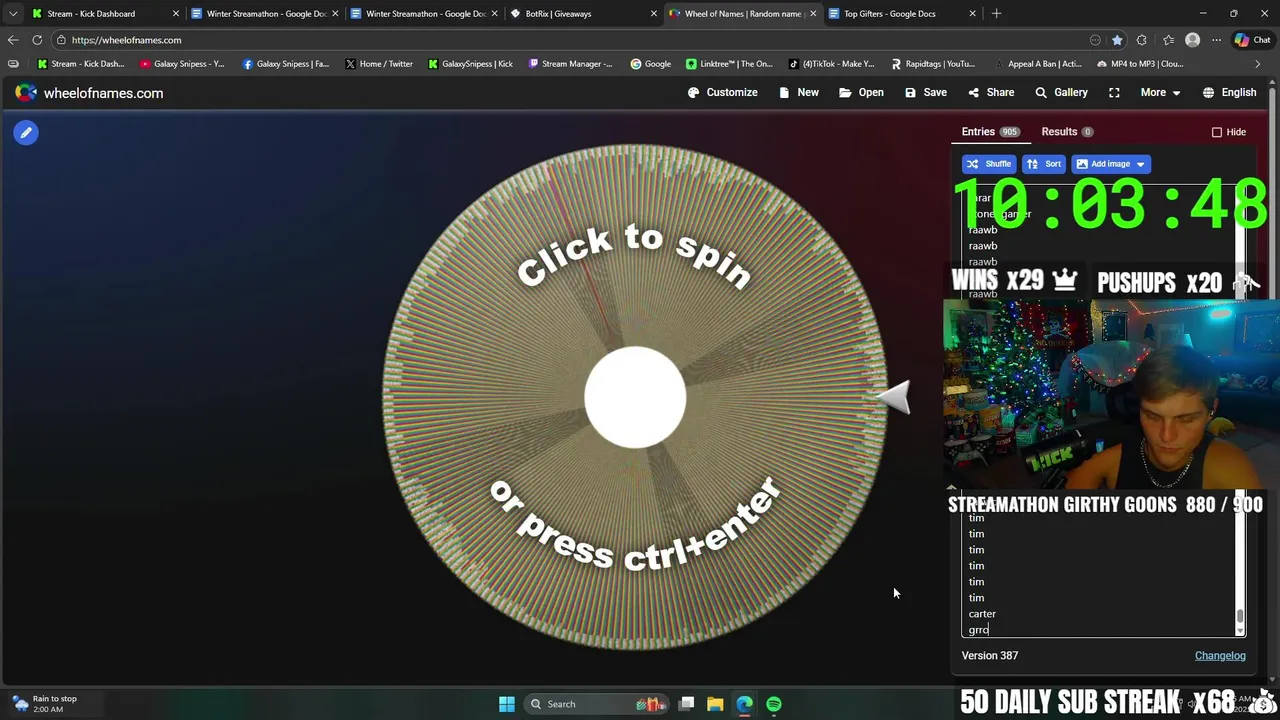The image size is (1280, 720).
Task: Switch to the Entries tab
Action: 990,132
